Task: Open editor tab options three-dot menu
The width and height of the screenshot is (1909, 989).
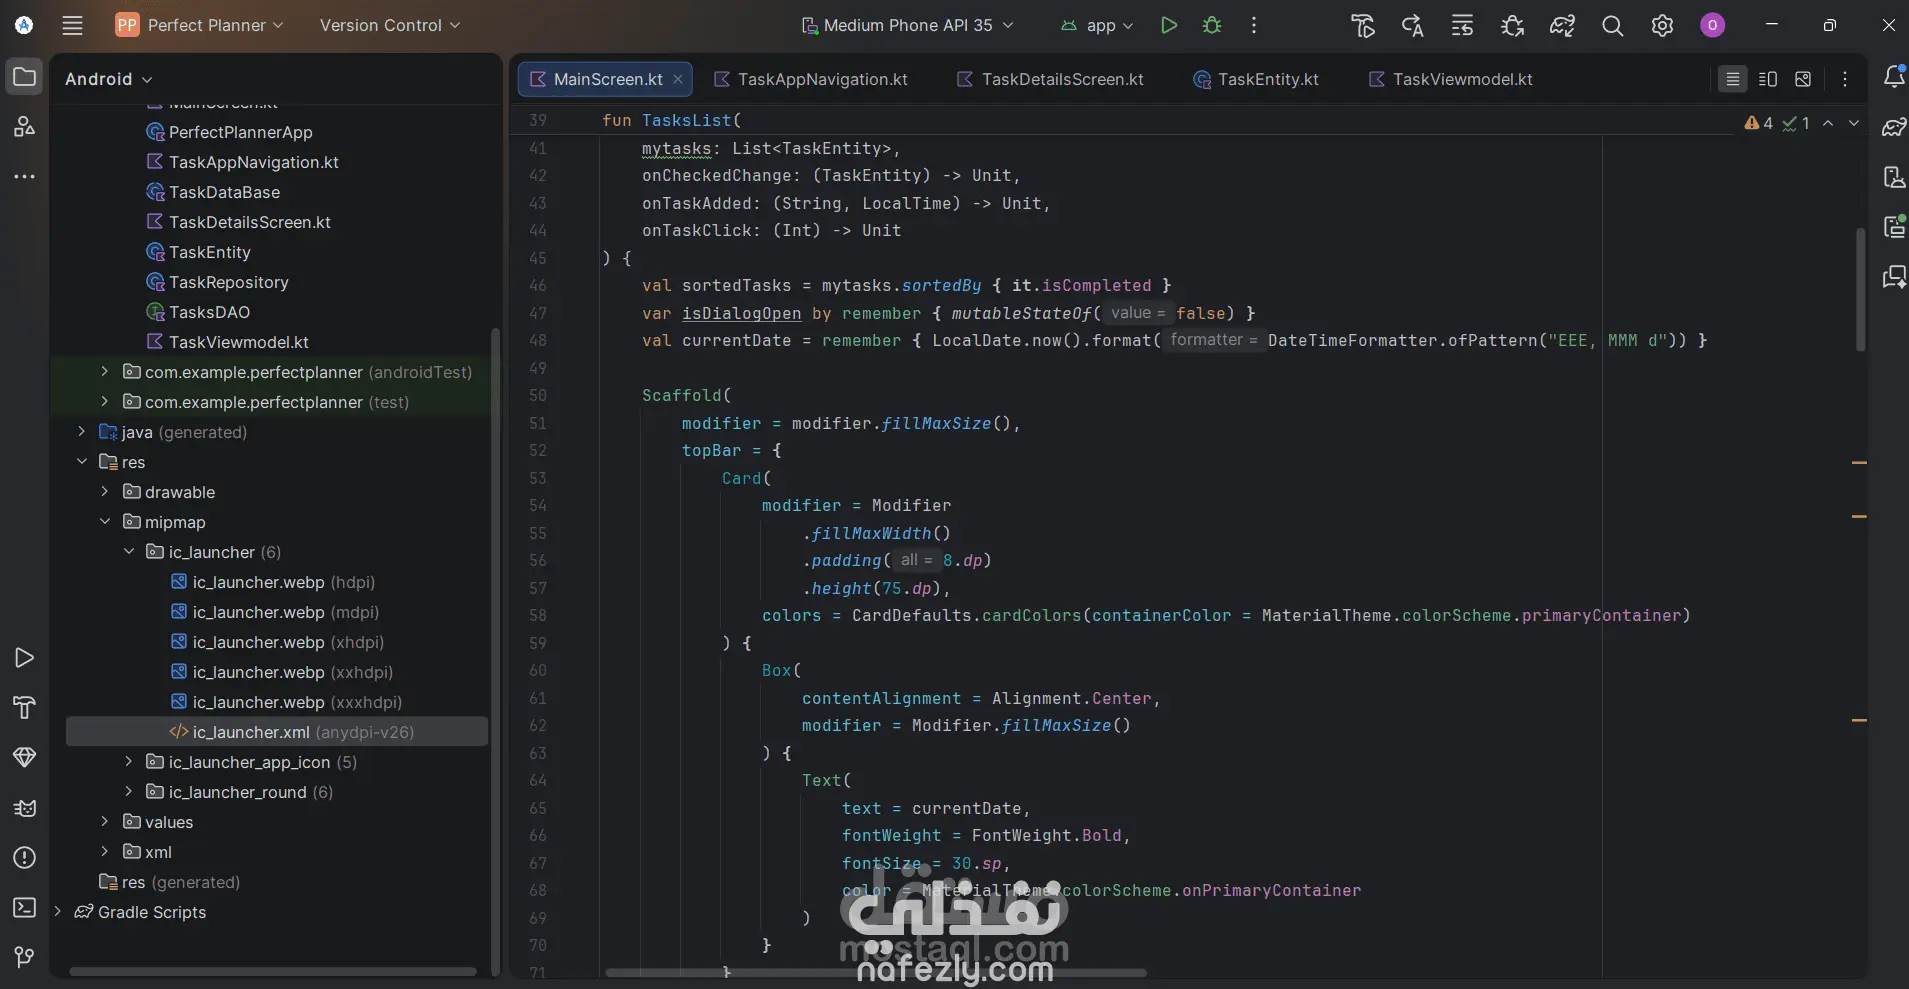Action: coord(1845,79)
